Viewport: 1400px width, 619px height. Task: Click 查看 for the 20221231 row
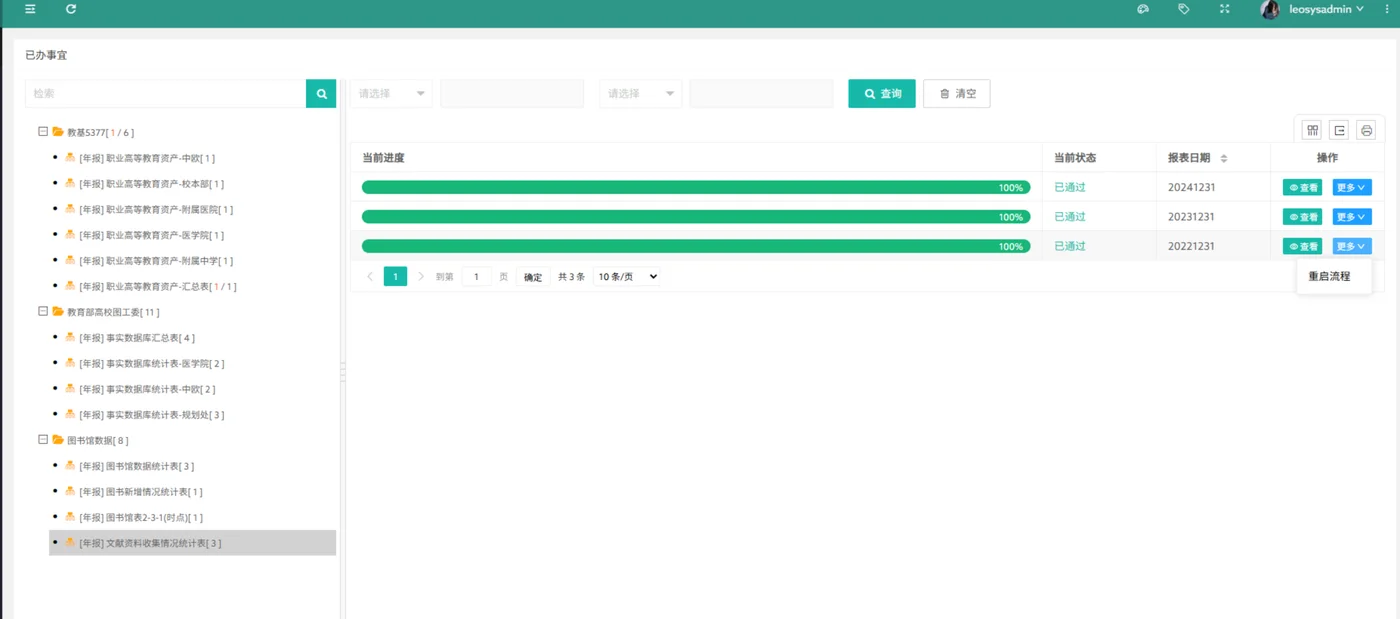tap(1302, 246)
